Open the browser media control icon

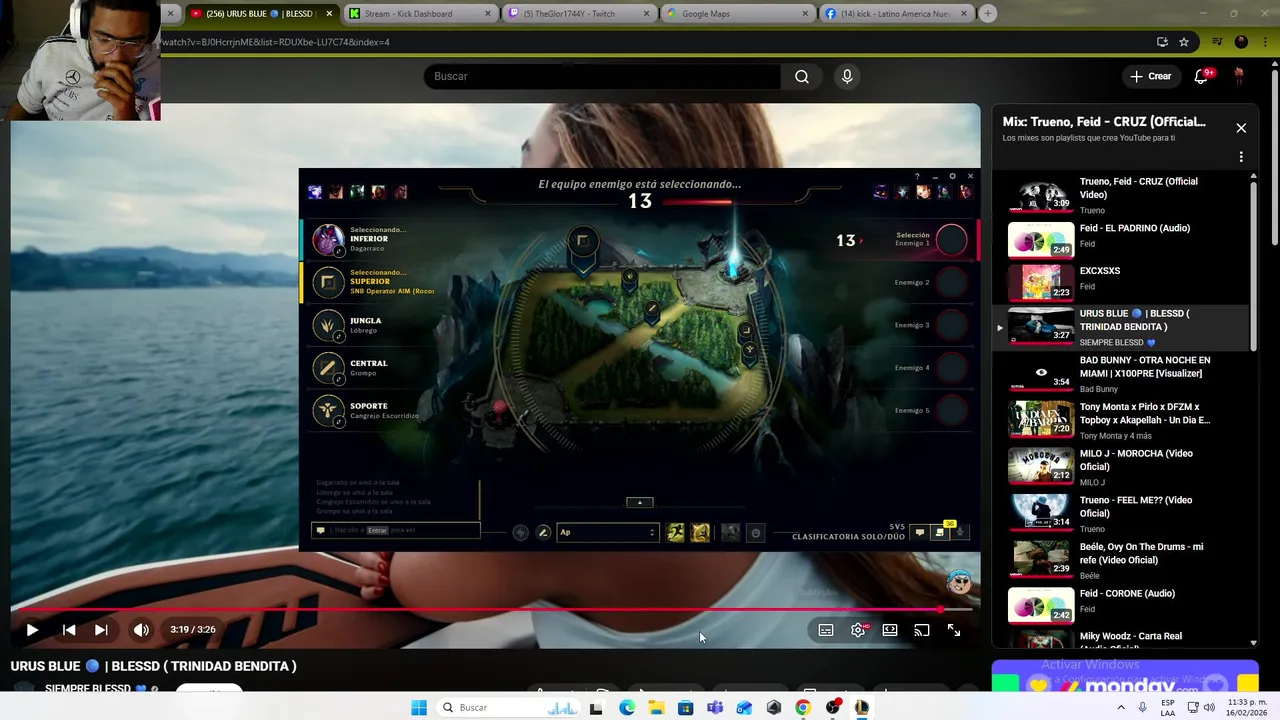pyautogui.click(x=1217, y=42)
